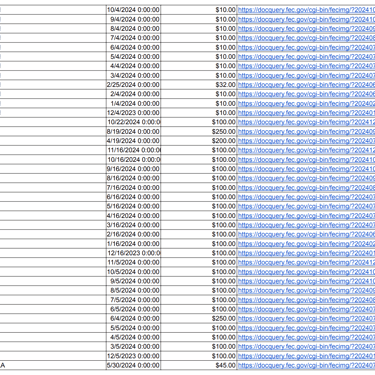Select the $45.00 amount cell
The width and height of the screenshot is (375, 375).
tap(199, 365)
